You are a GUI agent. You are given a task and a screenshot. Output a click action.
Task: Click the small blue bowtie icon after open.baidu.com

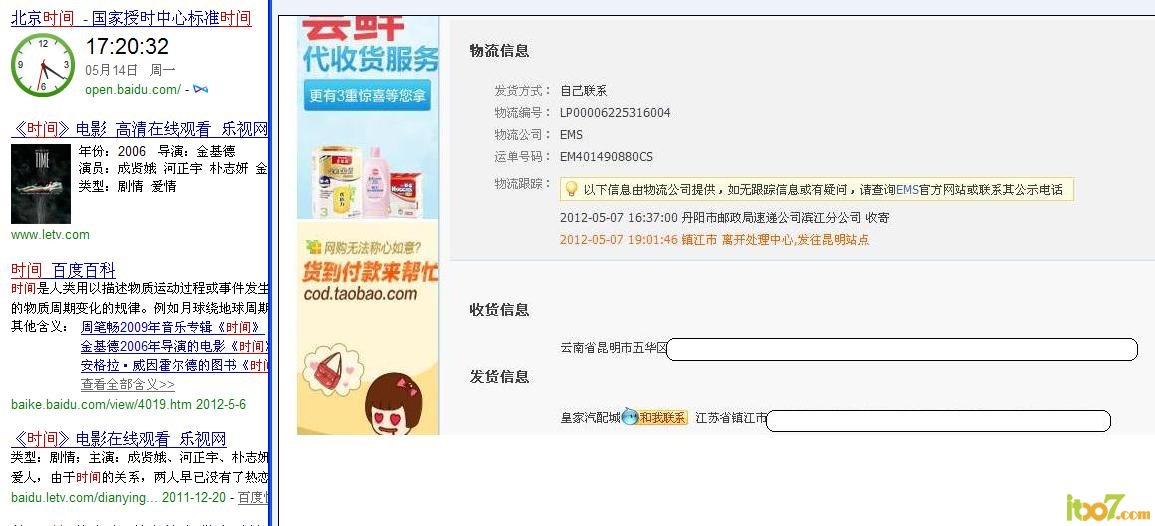click(200, 89)
